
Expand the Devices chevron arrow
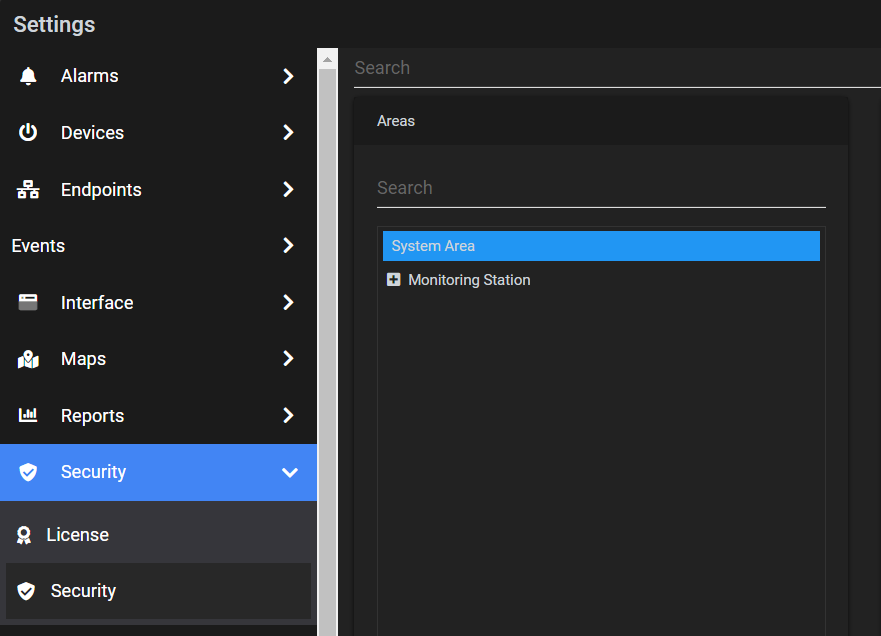pos(288,133)
